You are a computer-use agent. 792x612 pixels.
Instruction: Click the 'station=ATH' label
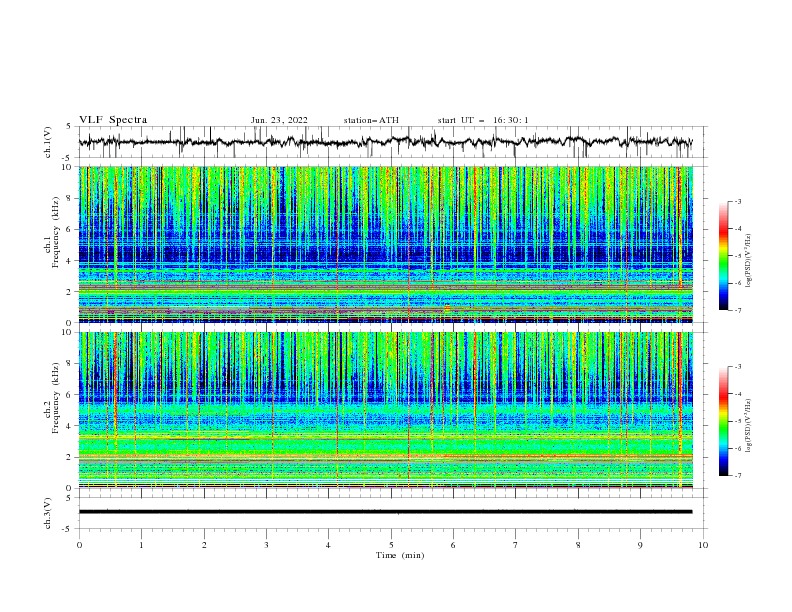(x=371, y=120)
